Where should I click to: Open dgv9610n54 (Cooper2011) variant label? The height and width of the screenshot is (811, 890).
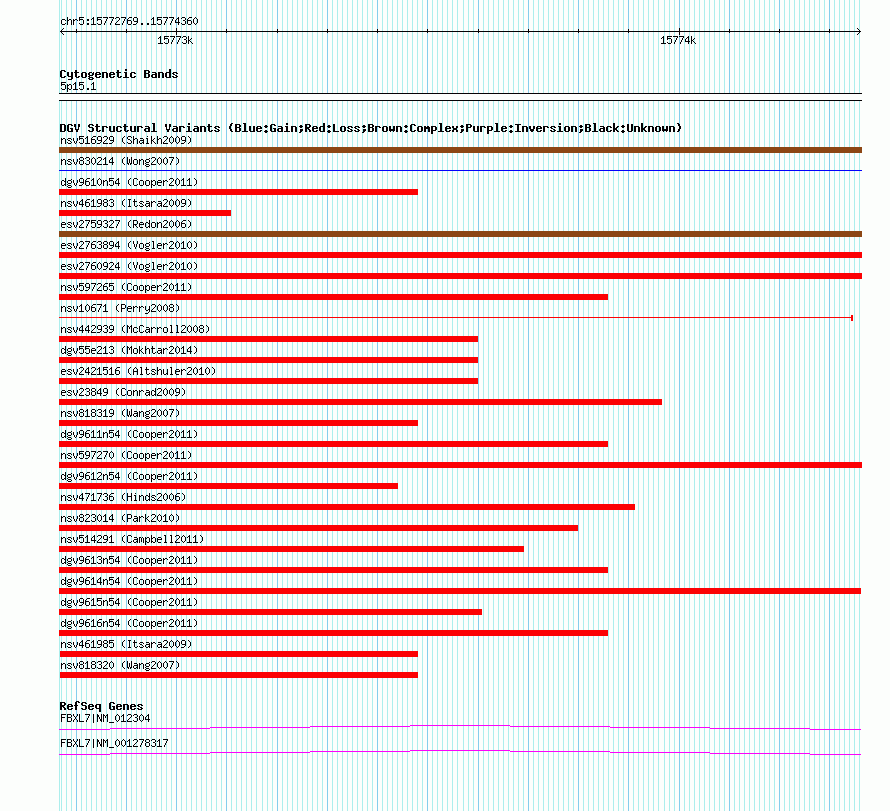129,182
